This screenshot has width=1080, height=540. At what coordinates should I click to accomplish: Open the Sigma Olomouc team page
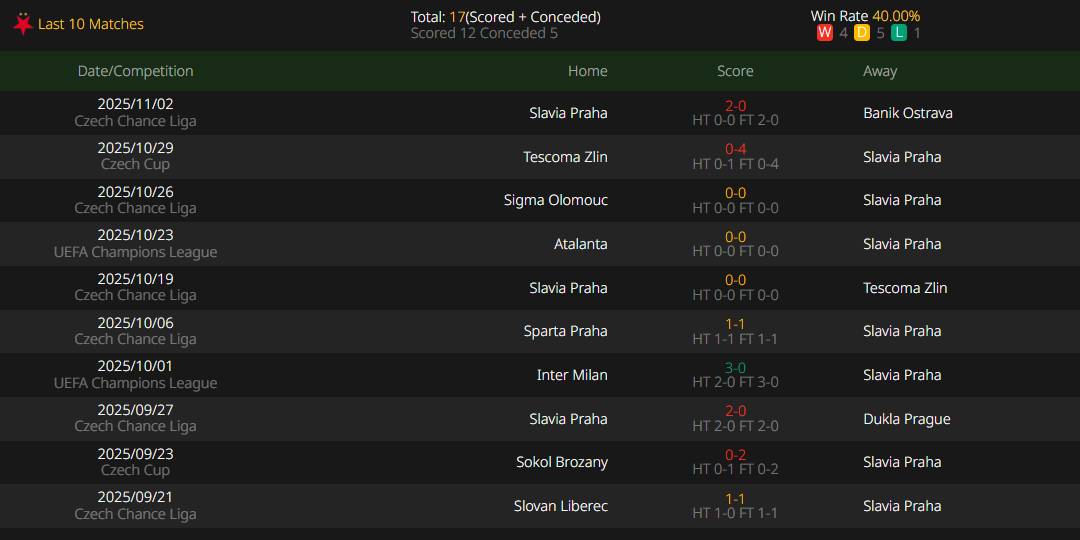(555, 200)
